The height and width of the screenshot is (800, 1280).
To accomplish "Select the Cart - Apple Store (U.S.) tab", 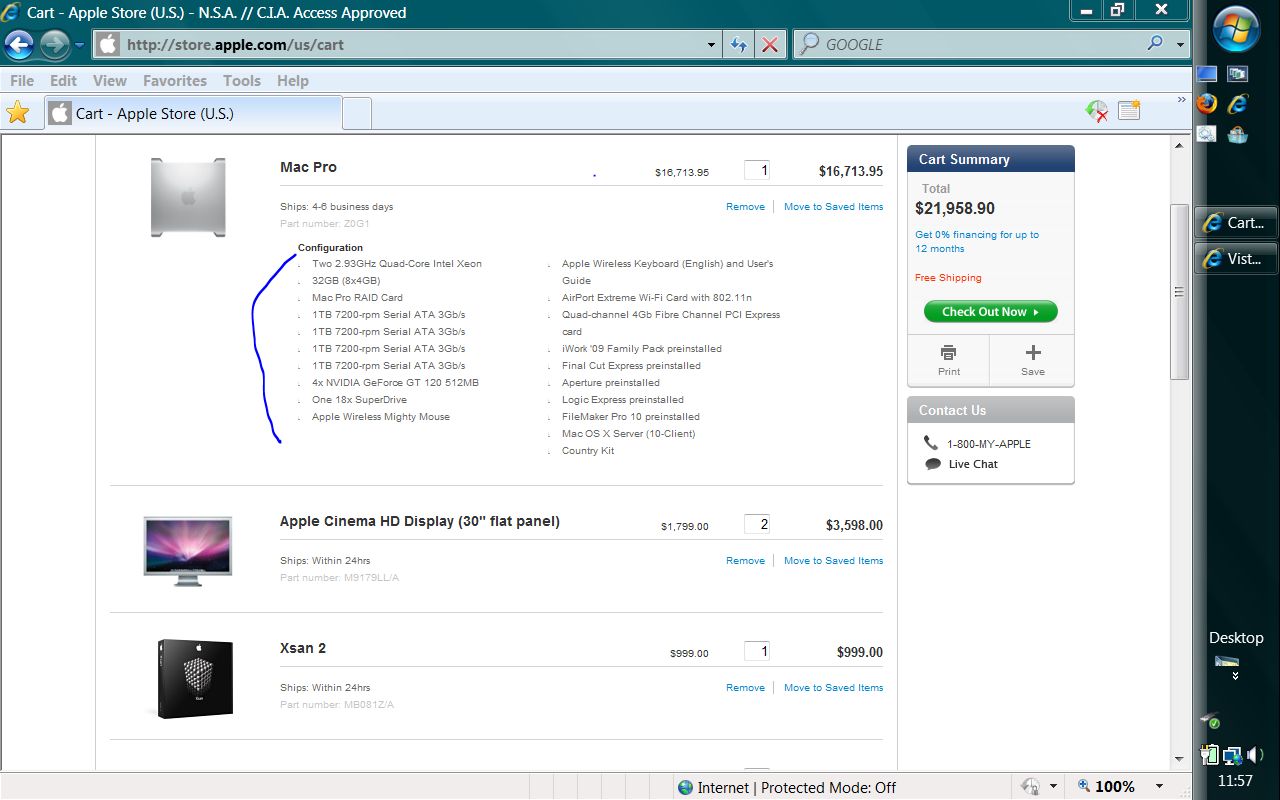I will pyautogui.click(x=192, y=113).
